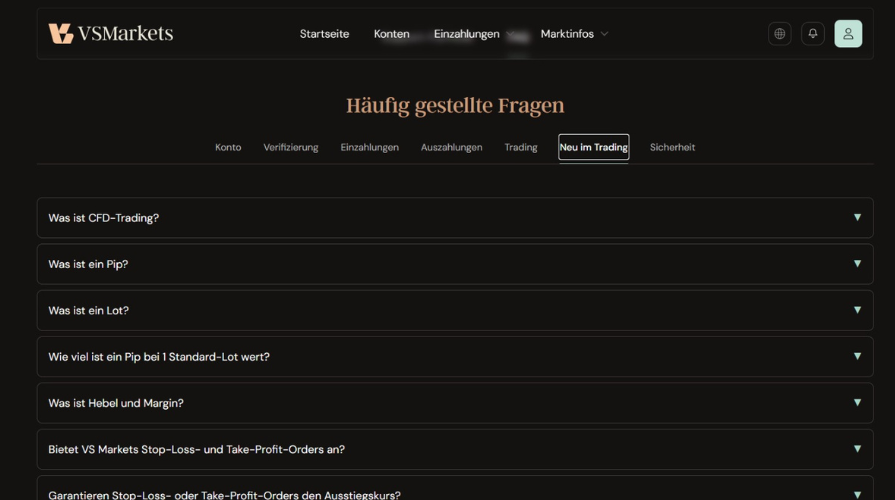Expand 'Was ist CFD-Trading?' arrow
Screen dimensions: 895x500
[x=857, y=217]
